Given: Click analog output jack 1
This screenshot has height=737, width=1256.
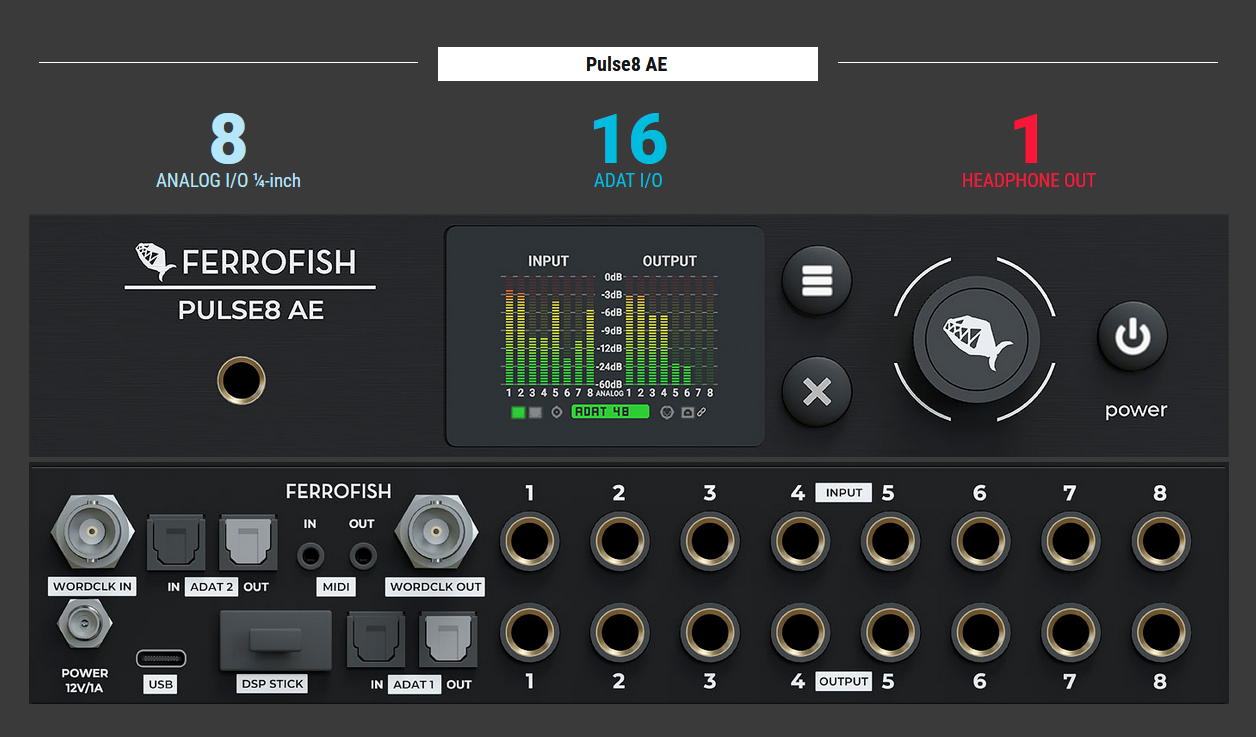Looking at the screenshot, I should (x=529, y=633).
